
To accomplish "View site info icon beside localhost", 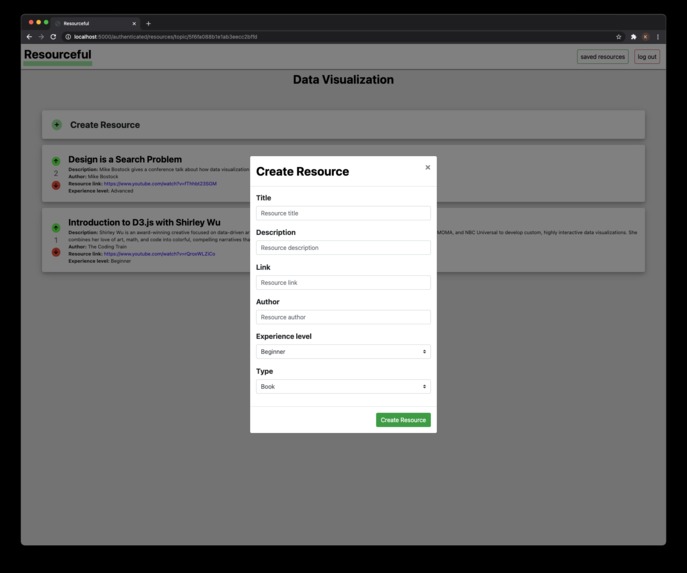I will [x=68, y=37].
